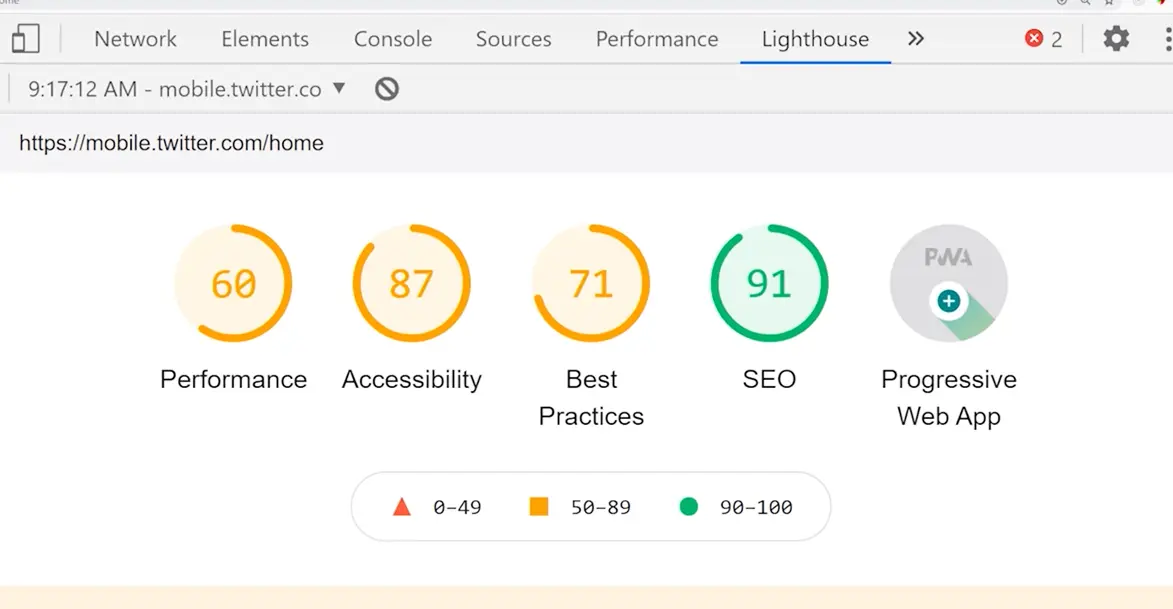Open the Console tab
Image resolution: width=1173 pixels, height=609 pixels.
(393, 39)
